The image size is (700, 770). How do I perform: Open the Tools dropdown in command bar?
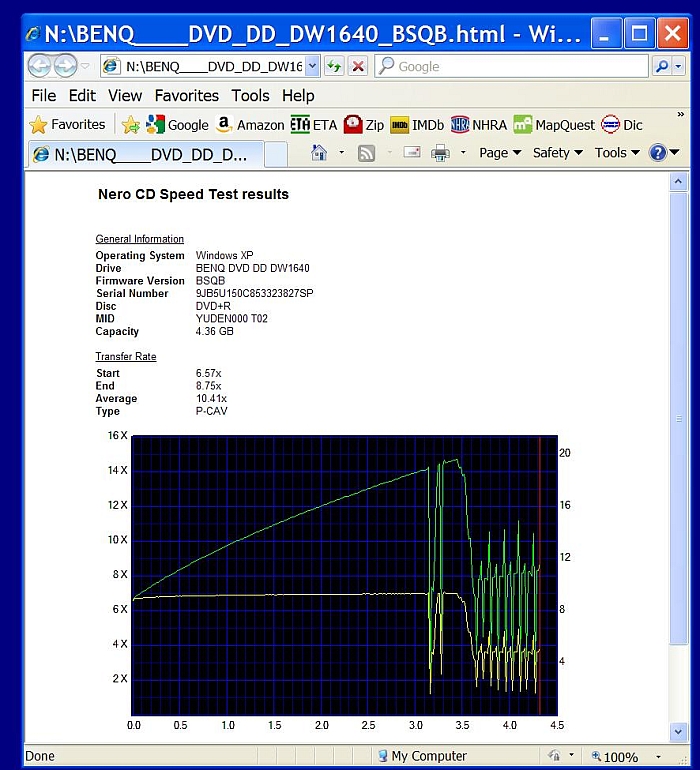617,153
